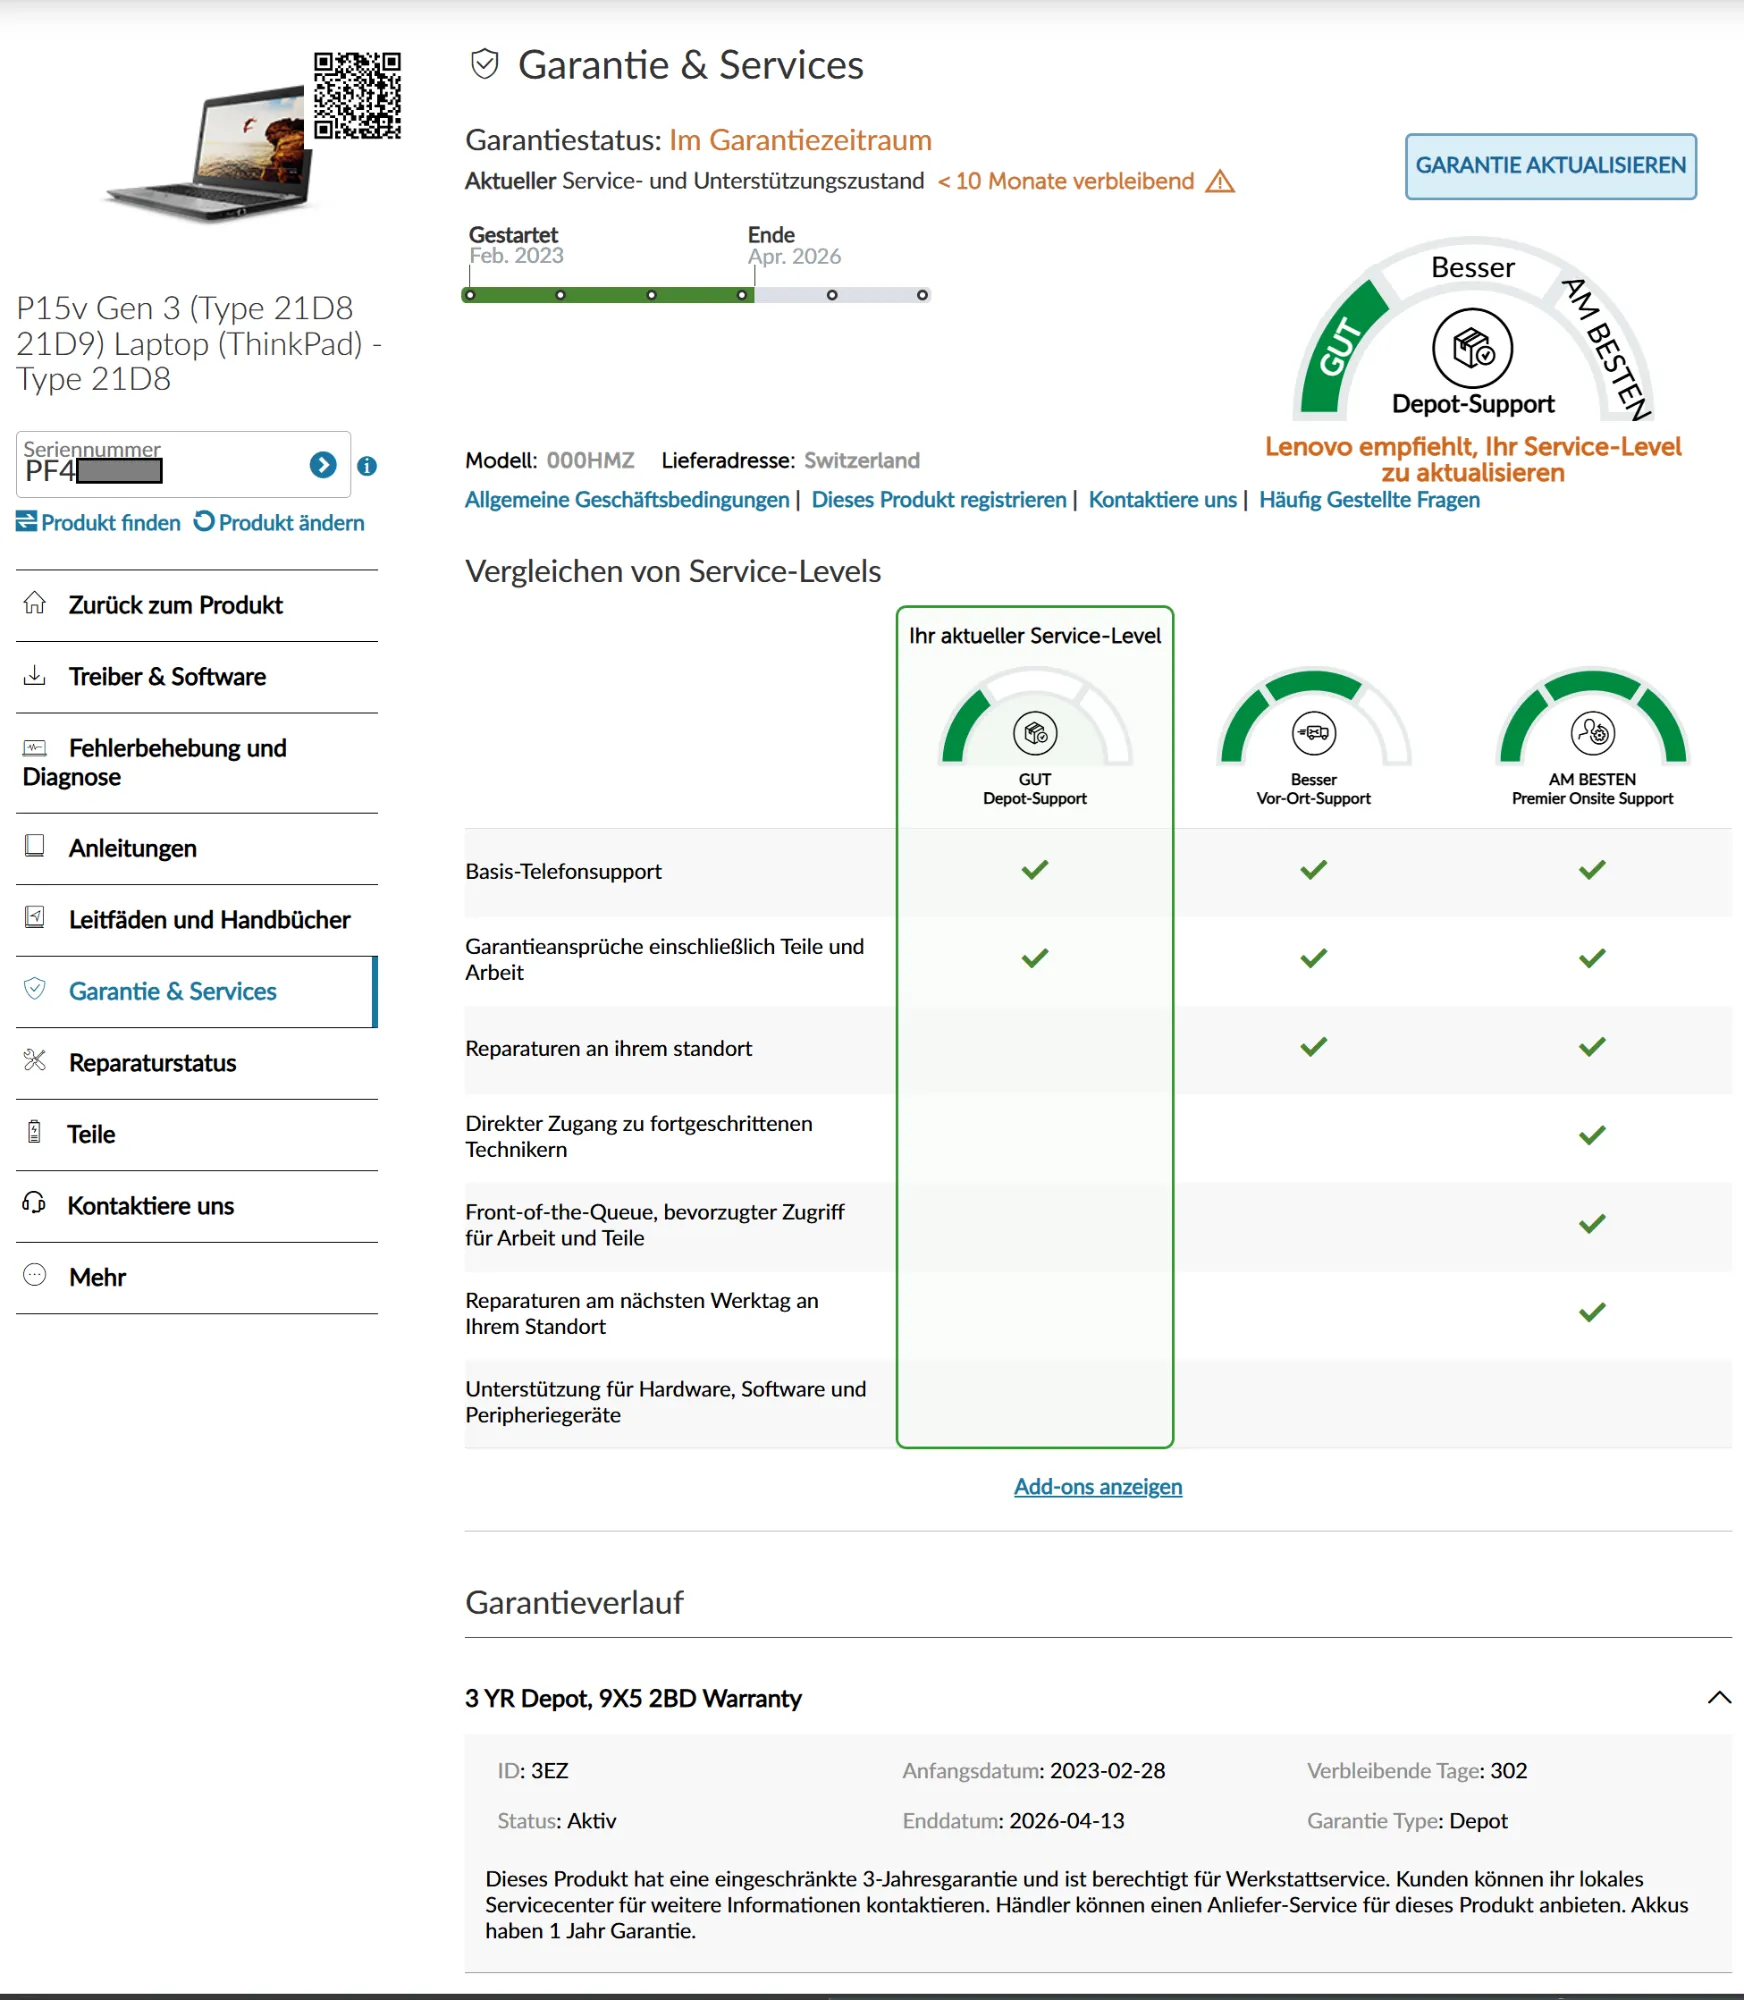Open Allgemeine Geschäftsbedingungen link
This screenshot has height=2000, width=1744.
pos(627,500)
